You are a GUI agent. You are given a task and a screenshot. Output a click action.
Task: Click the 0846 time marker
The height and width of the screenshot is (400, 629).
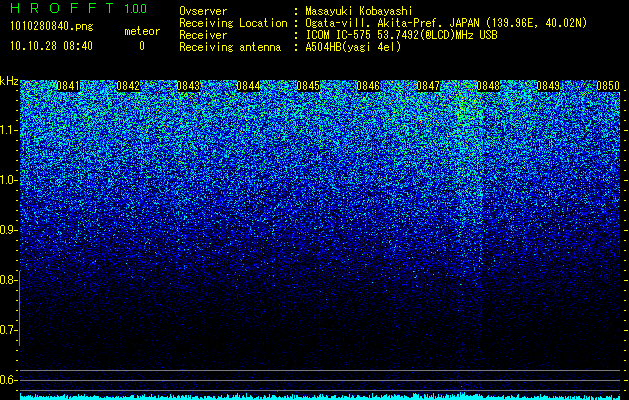pyautogui.click(x=368, y=86)
